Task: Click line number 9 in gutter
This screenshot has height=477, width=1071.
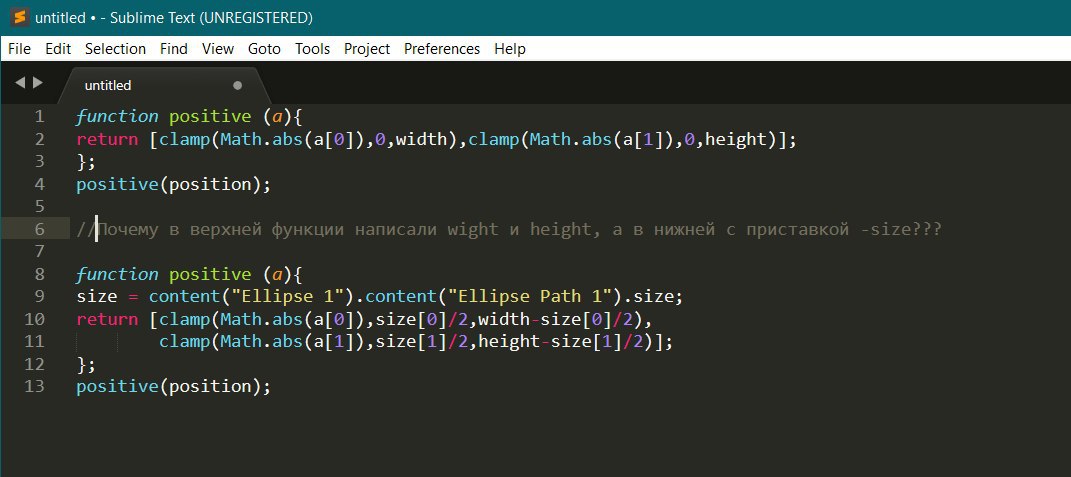Action: click(39, 297)
